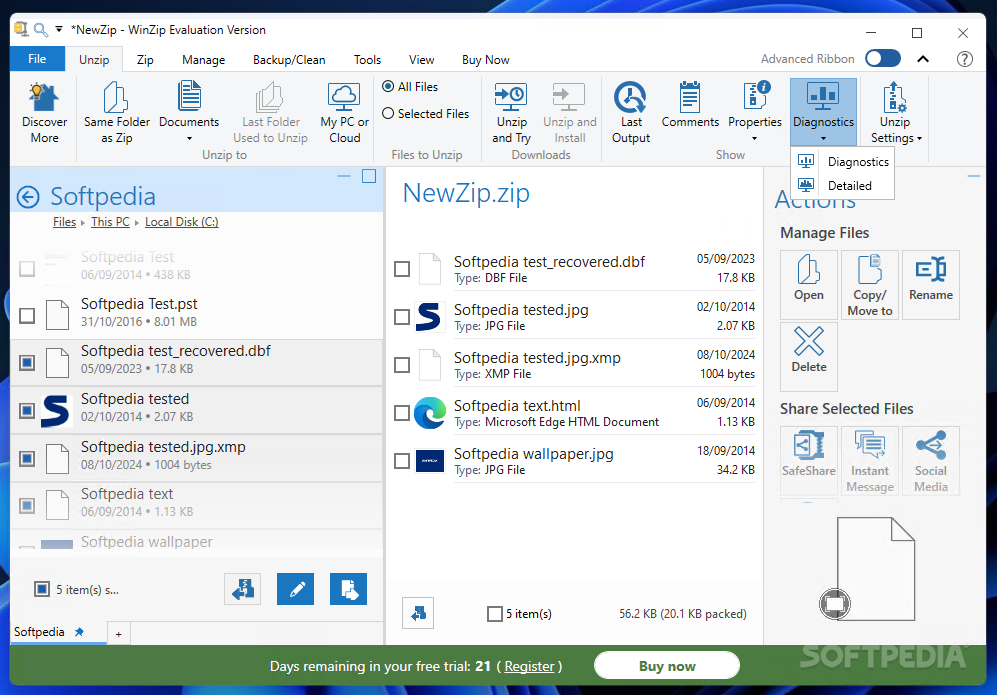Share to Social Media
The image size is (997, 695).
pyautogui.click(x=931, y=460)
